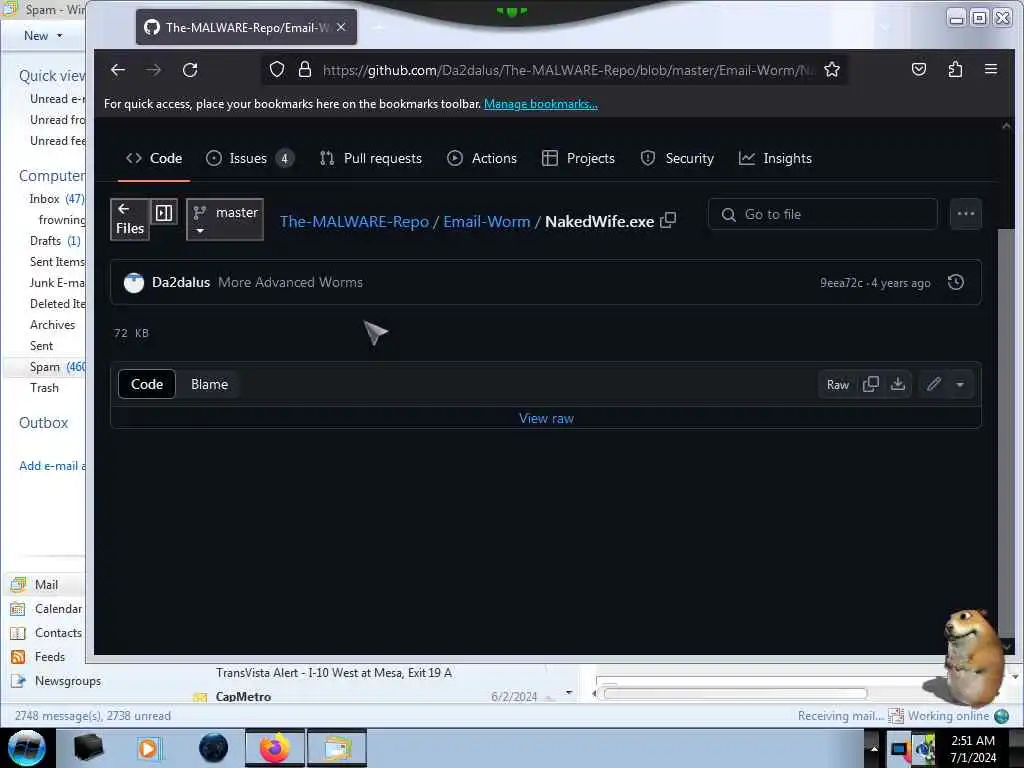Open the Security tab
Viewport: 1024px width, 768px height.
677,158
